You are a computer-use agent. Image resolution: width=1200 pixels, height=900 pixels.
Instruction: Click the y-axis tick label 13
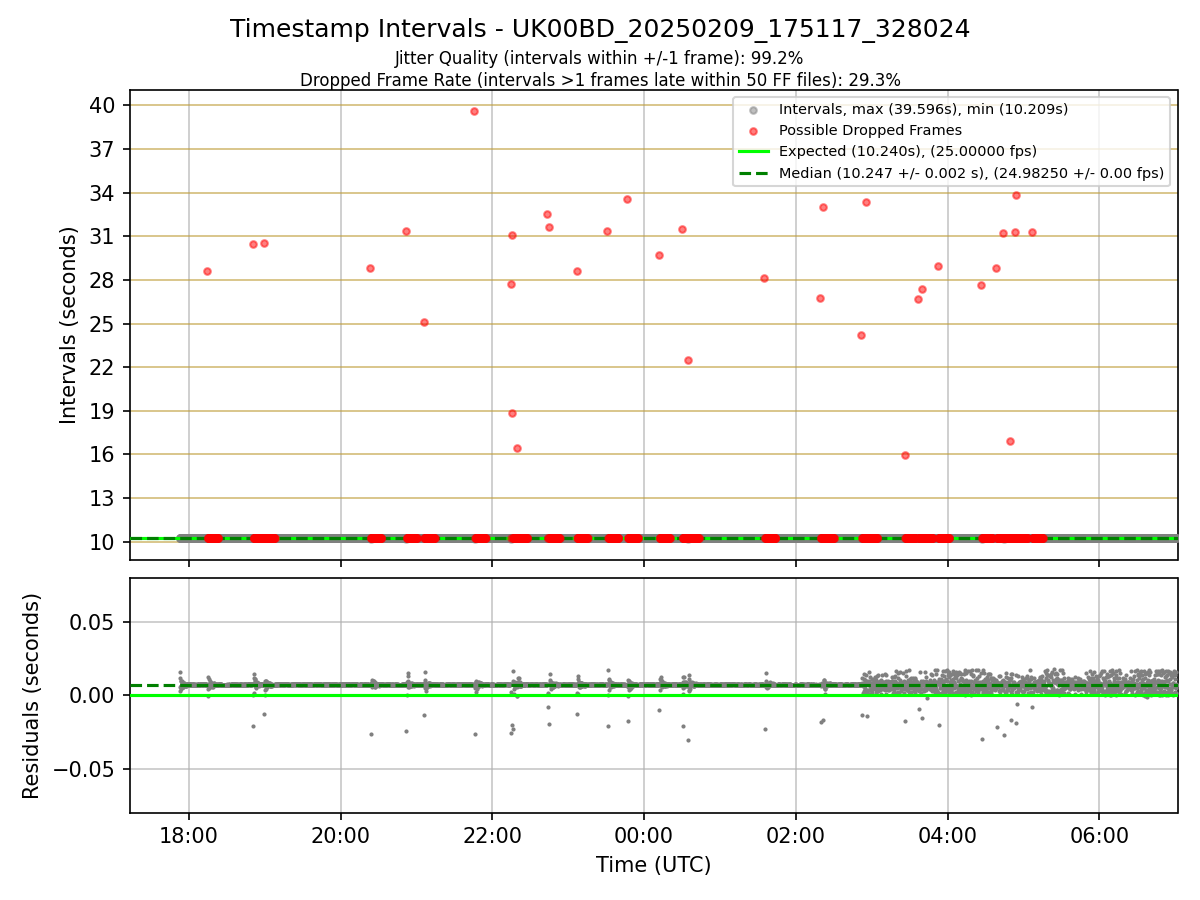[x=102, y=498]
